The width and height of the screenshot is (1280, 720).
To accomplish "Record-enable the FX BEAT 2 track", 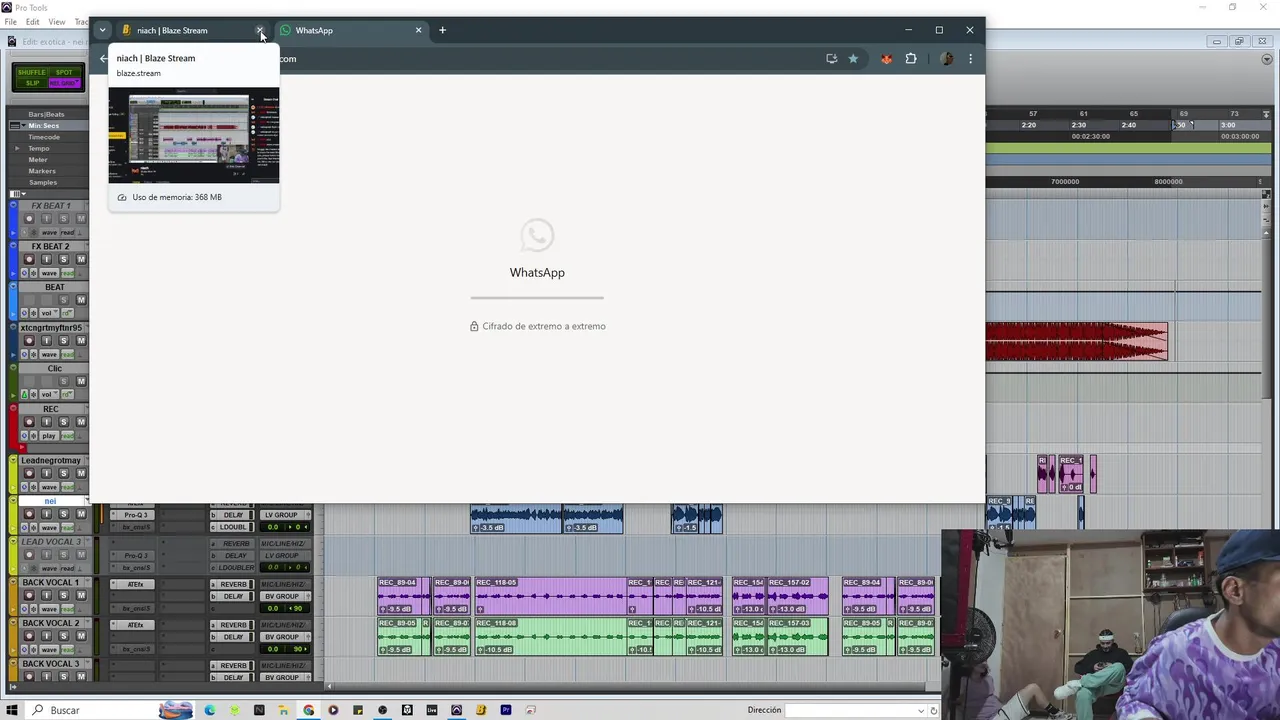I will click(29, 259).
